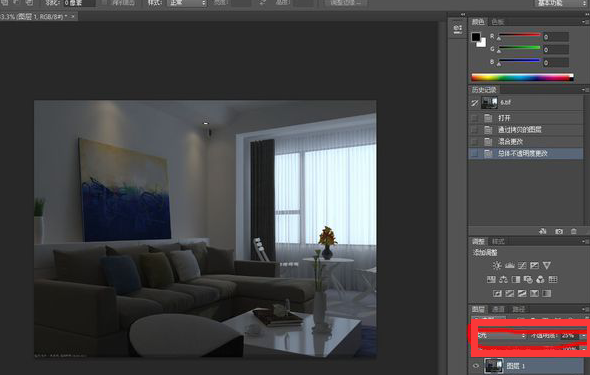The image size is (590, 375).
Task: Add a Channel Mixer adjustment
Action: [x=540, y=279]
